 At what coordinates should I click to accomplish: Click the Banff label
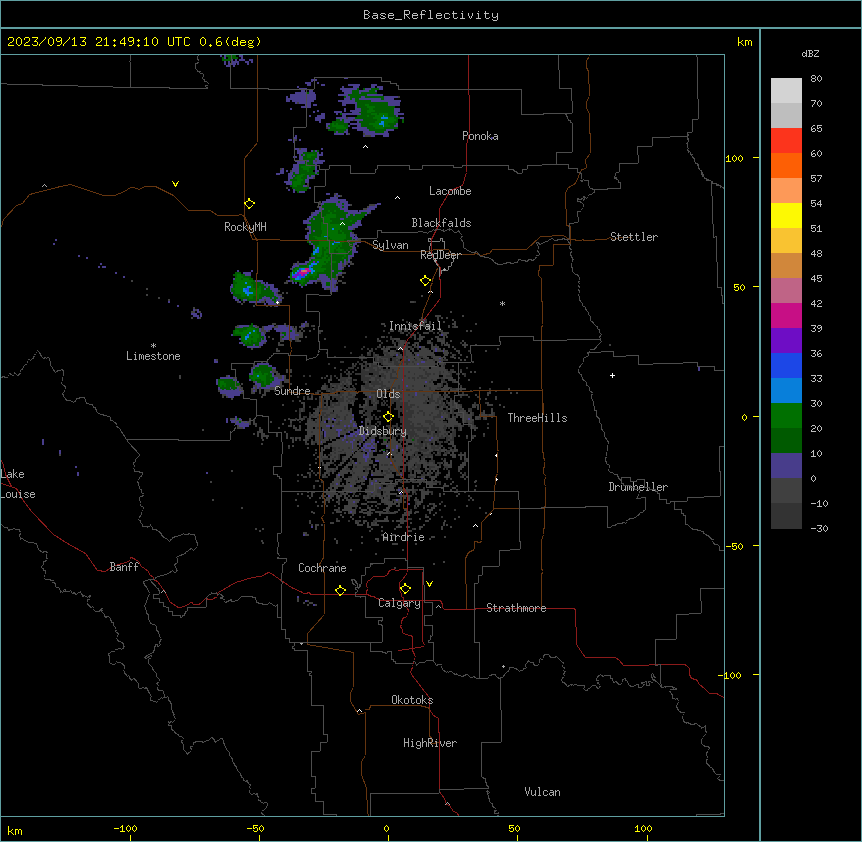124,567
